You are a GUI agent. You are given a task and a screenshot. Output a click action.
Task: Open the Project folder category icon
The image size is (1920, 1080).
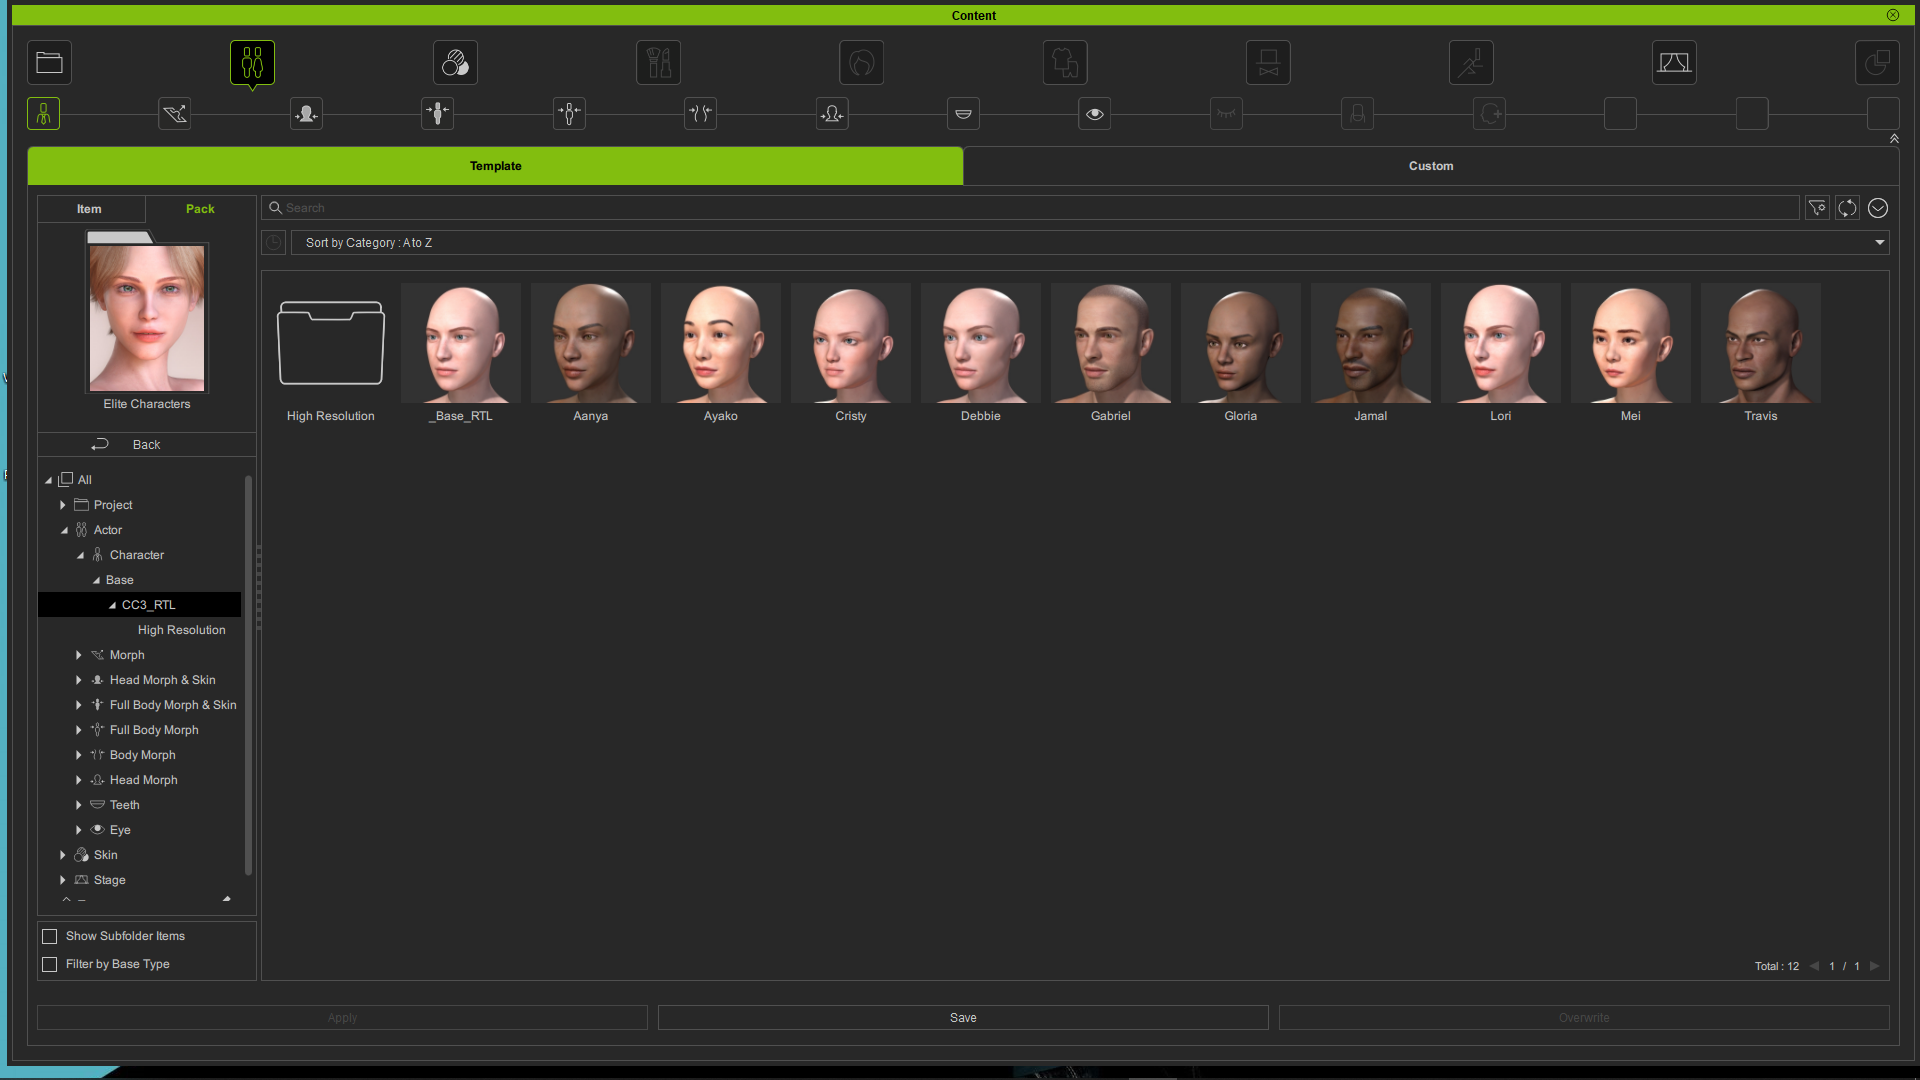49,63
